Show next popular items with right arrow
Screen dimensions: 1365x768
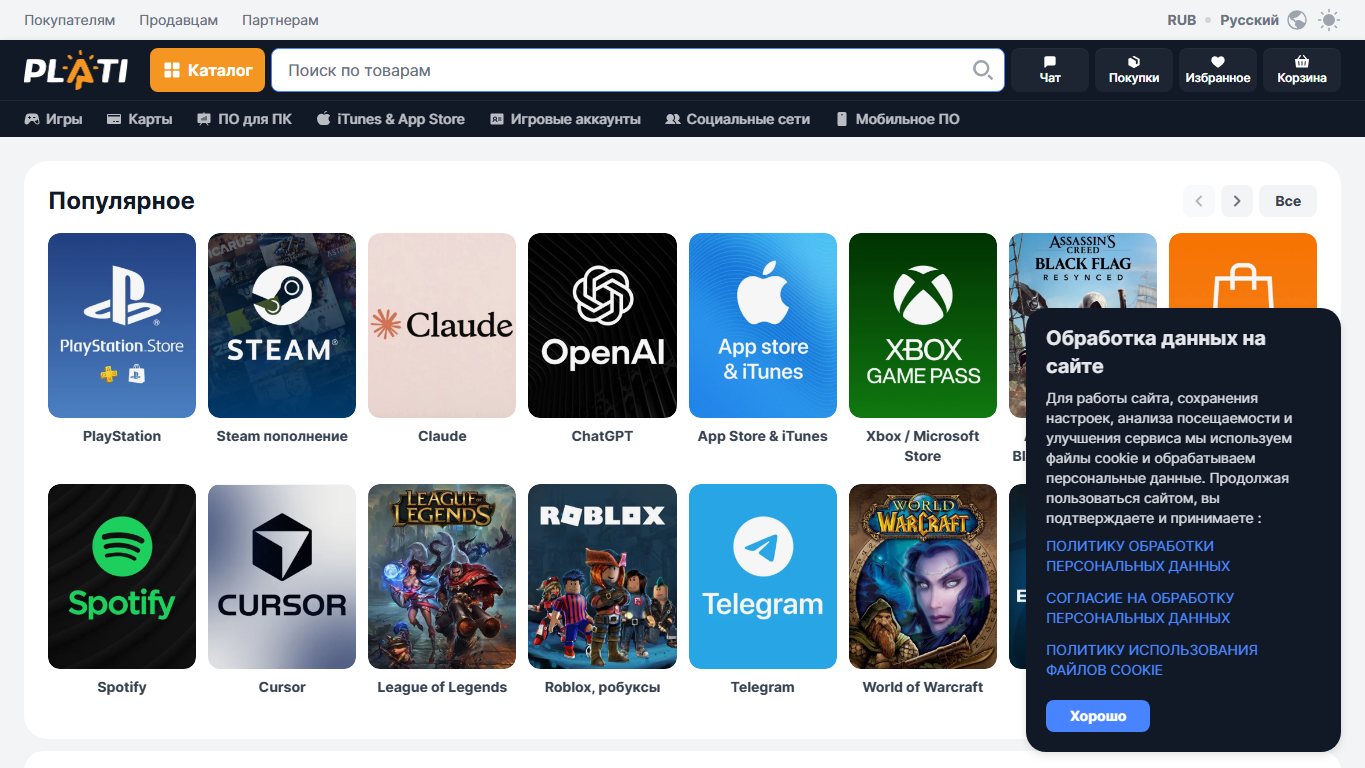pos(1237,201)
